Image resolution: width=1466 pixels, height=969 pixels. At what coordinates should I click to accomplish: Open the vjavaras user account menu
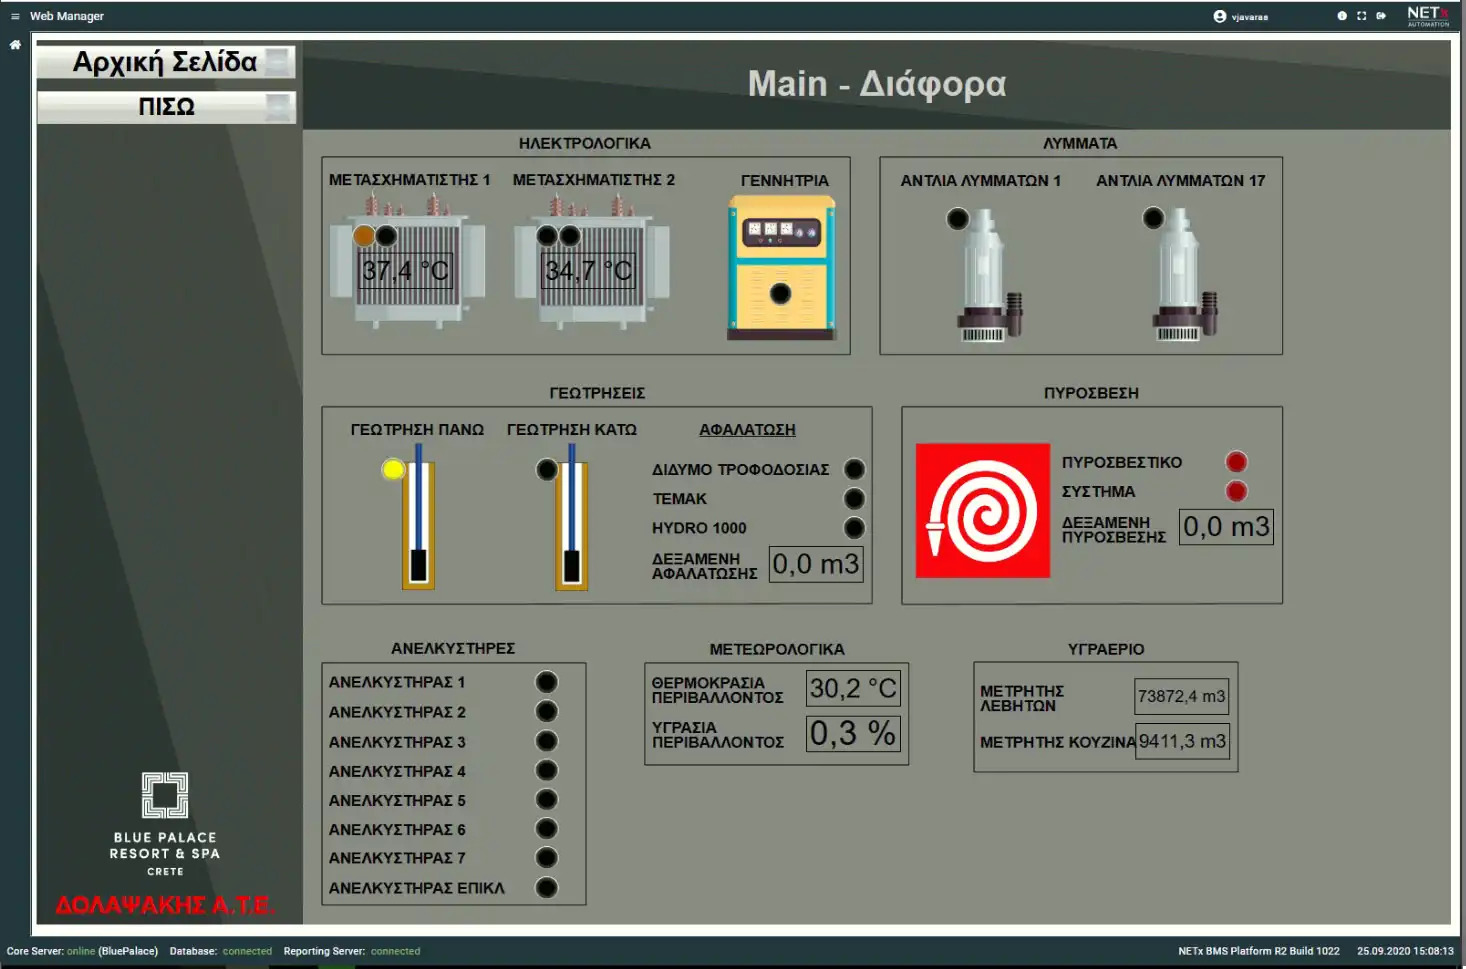(x=1241, y=16)
